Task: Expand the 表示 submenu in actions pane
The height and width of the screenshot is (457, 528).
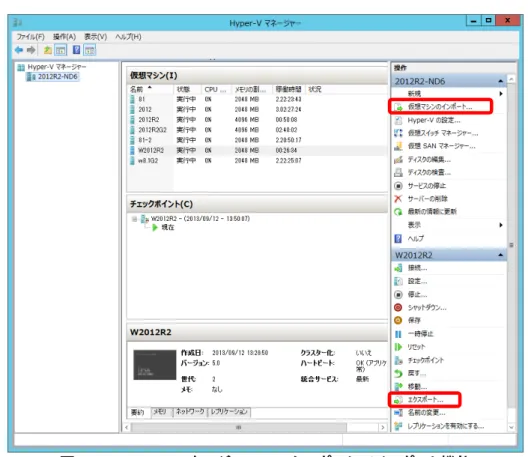Action: pyautogui.click(x=501, y=225)
